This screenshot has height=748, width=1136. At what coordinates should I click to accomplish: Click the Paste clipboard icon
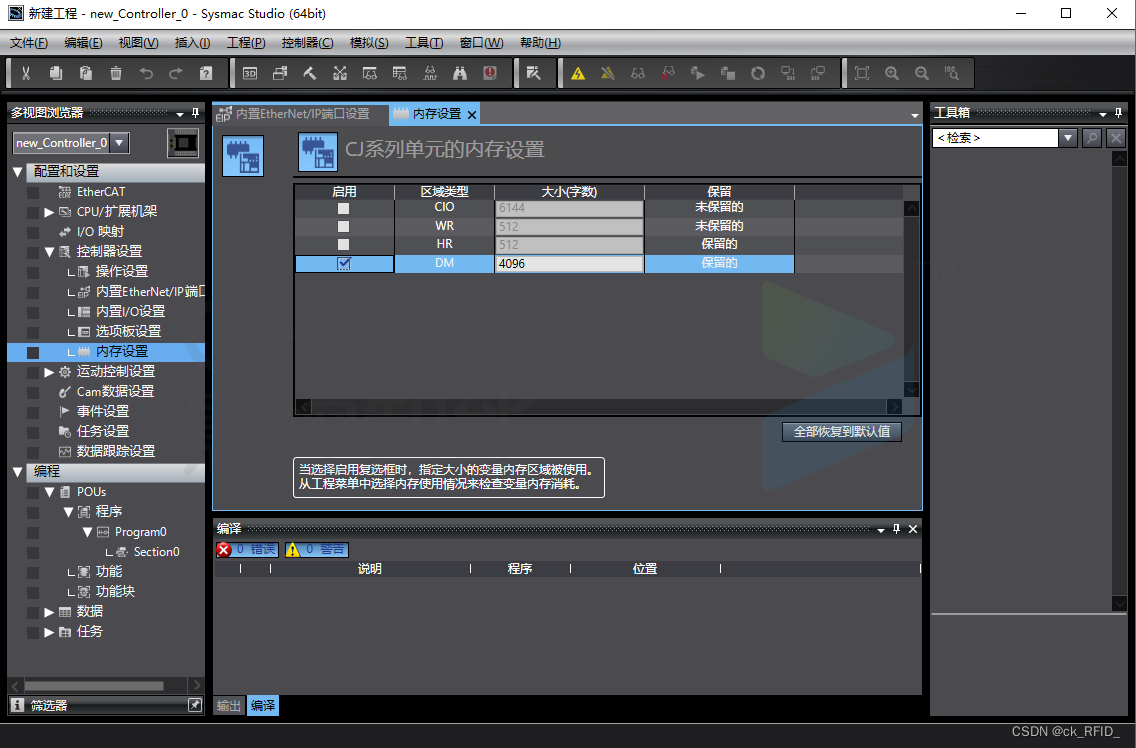click(85, 73)
